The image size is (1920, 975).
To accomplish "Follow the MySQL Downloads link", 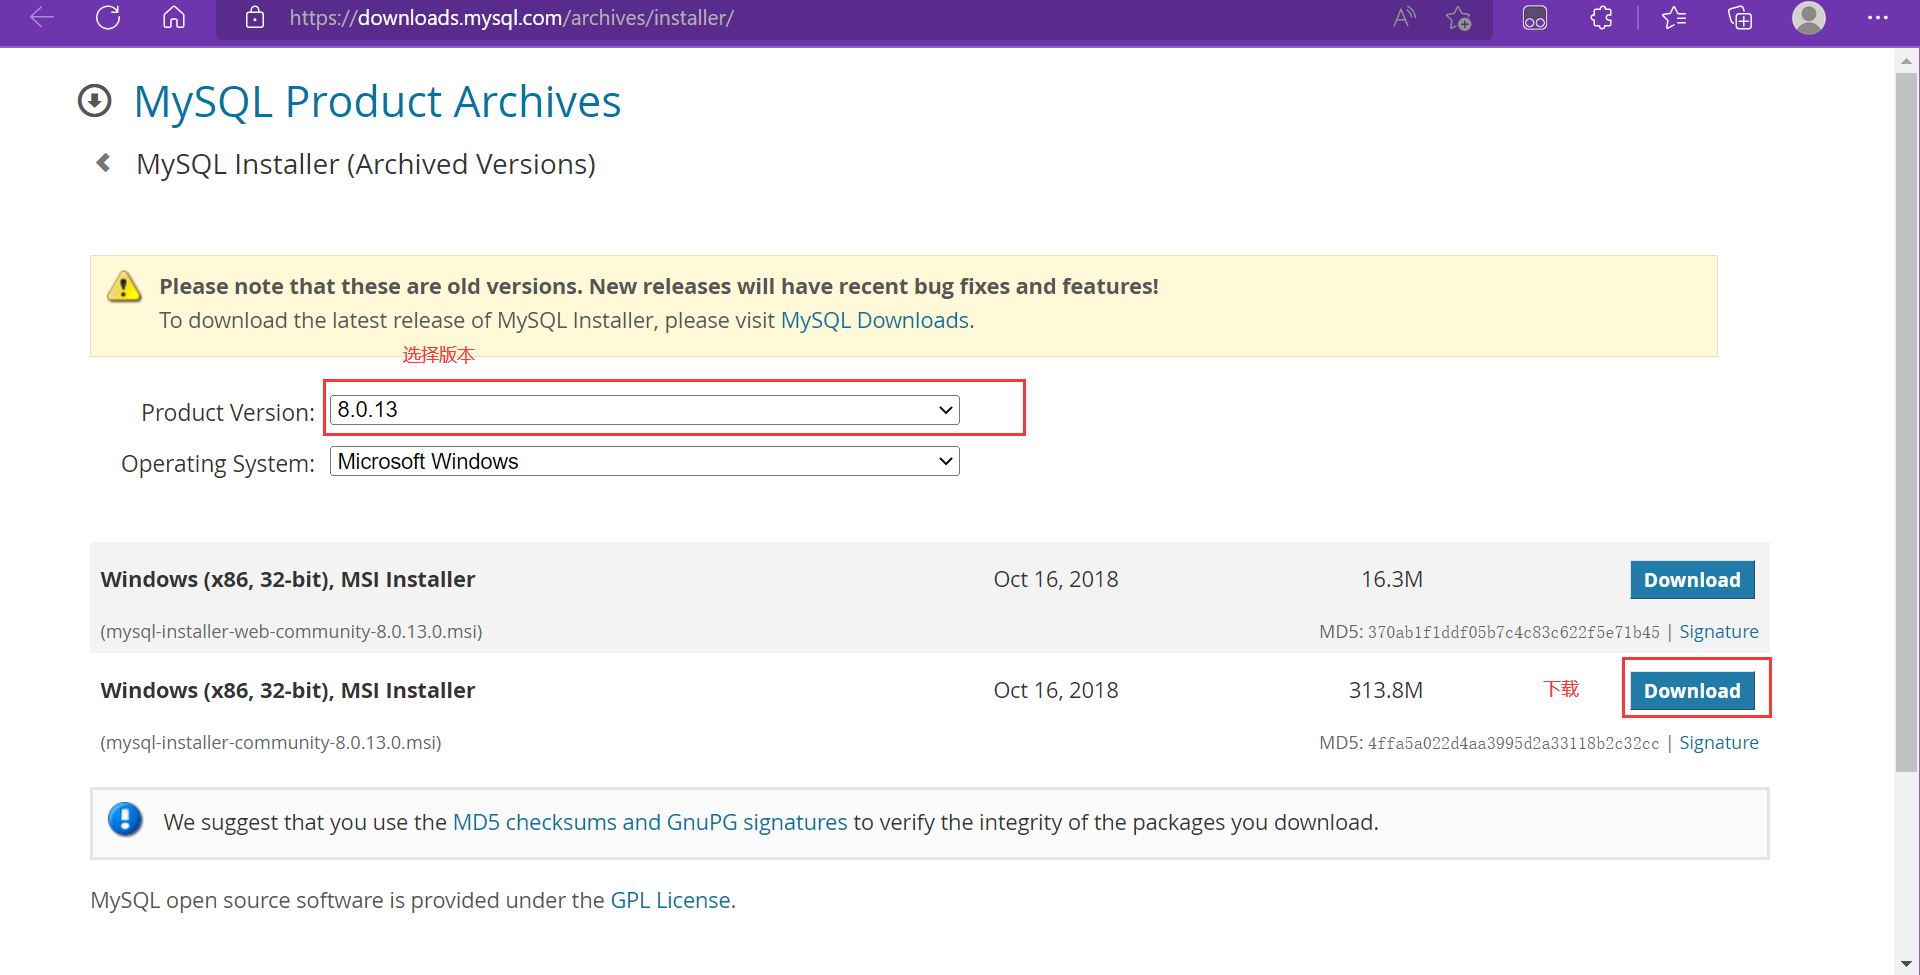I will [875, 320].
